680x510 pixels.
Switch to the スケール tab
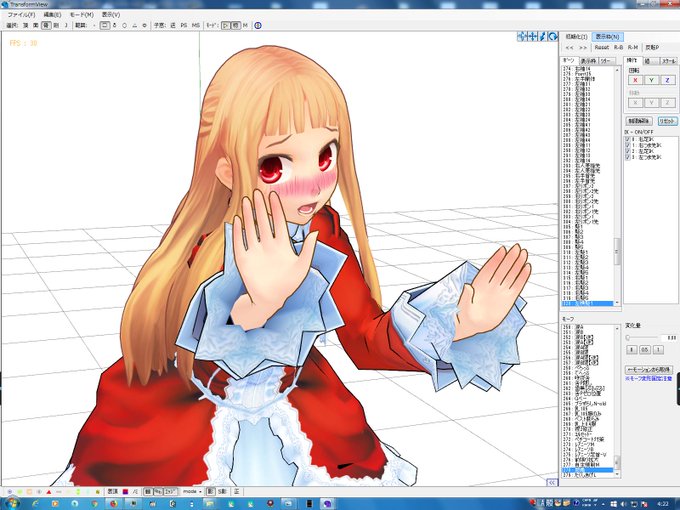(668, 61)
